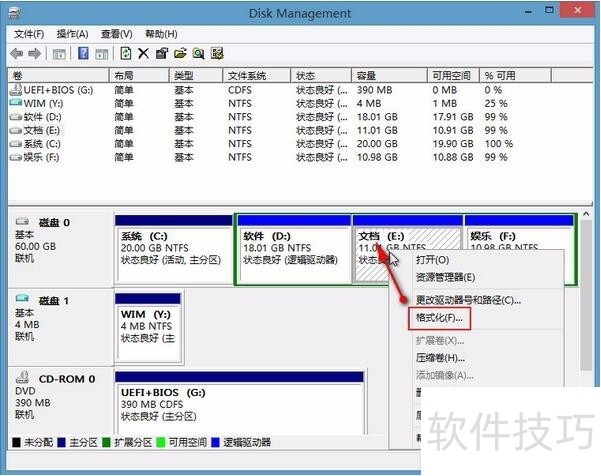The image size is (601, 476).
Task: Click the light green 可用空间 legend swatch
Action: pos(161,443)
